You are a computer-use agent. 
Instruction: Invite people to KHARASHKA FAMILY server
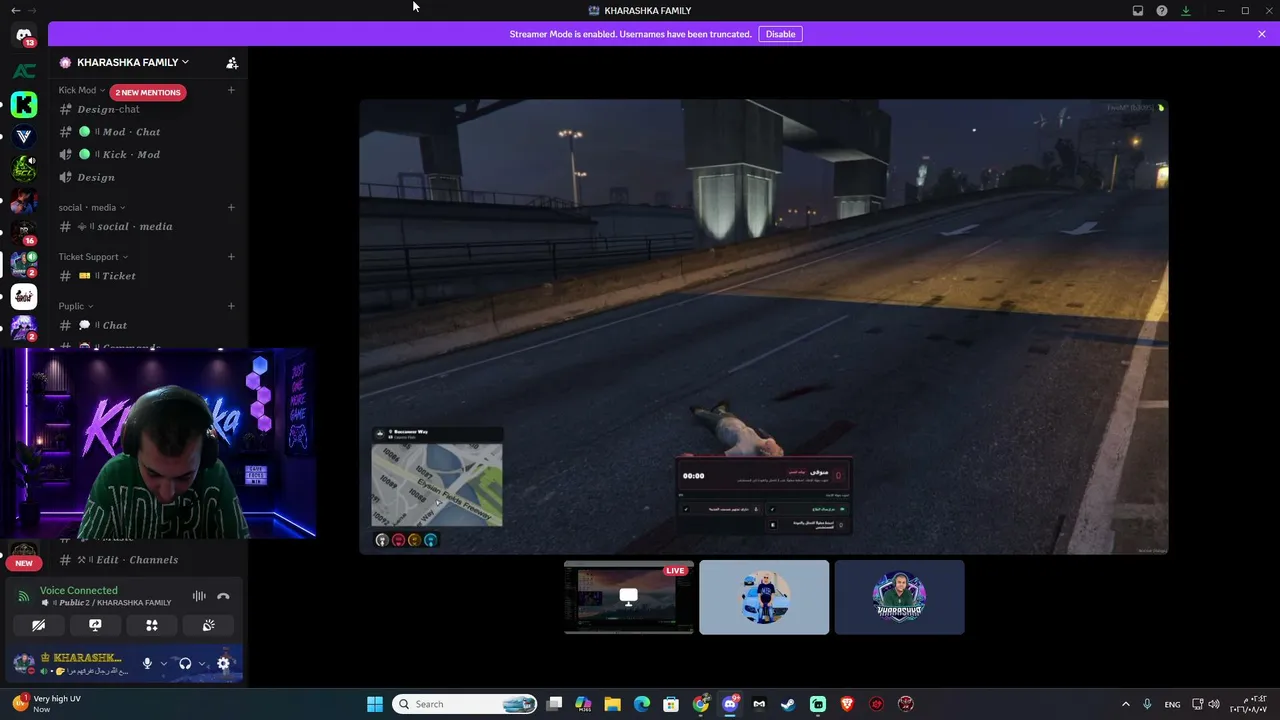(232, 62)
